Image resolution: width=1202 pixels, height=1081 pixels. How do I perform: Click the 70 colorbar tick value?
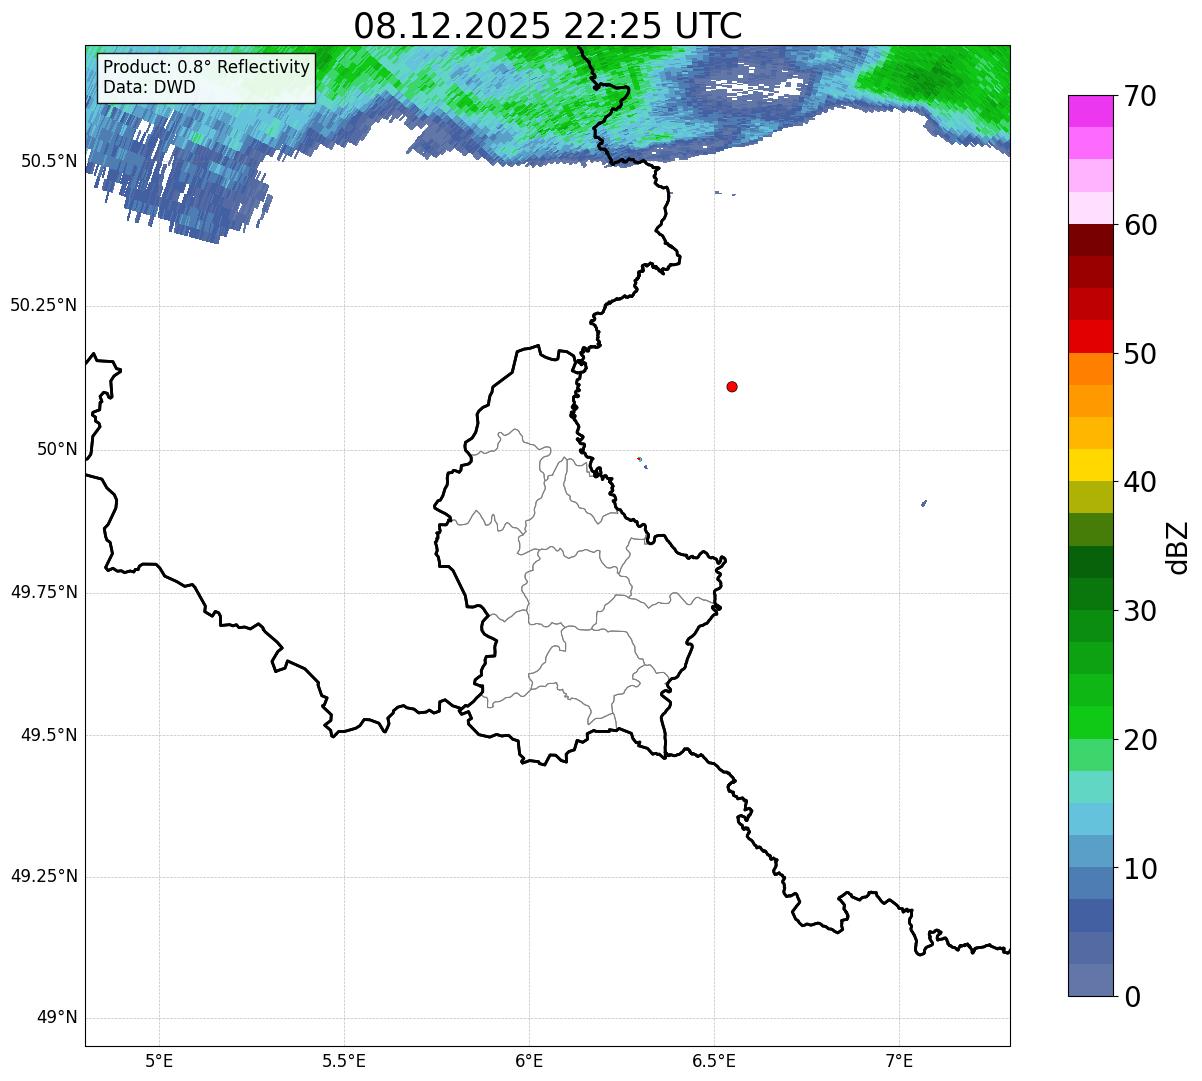point(1140,96)
